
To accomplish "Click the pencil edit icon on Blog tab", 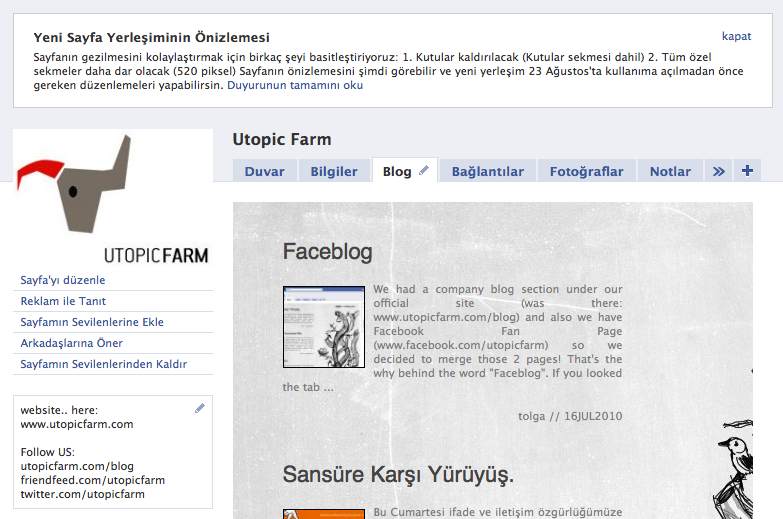I will tap(424, 170).
